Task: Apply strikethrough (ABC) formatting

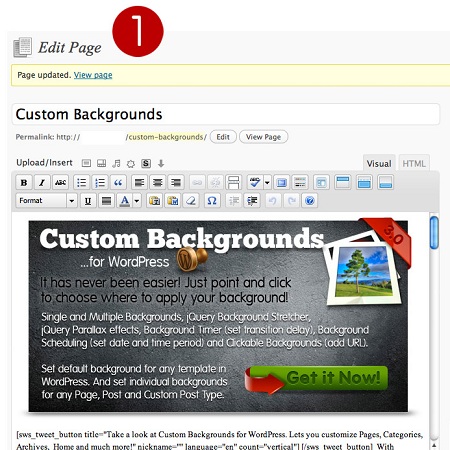Action: click(60, 183)
